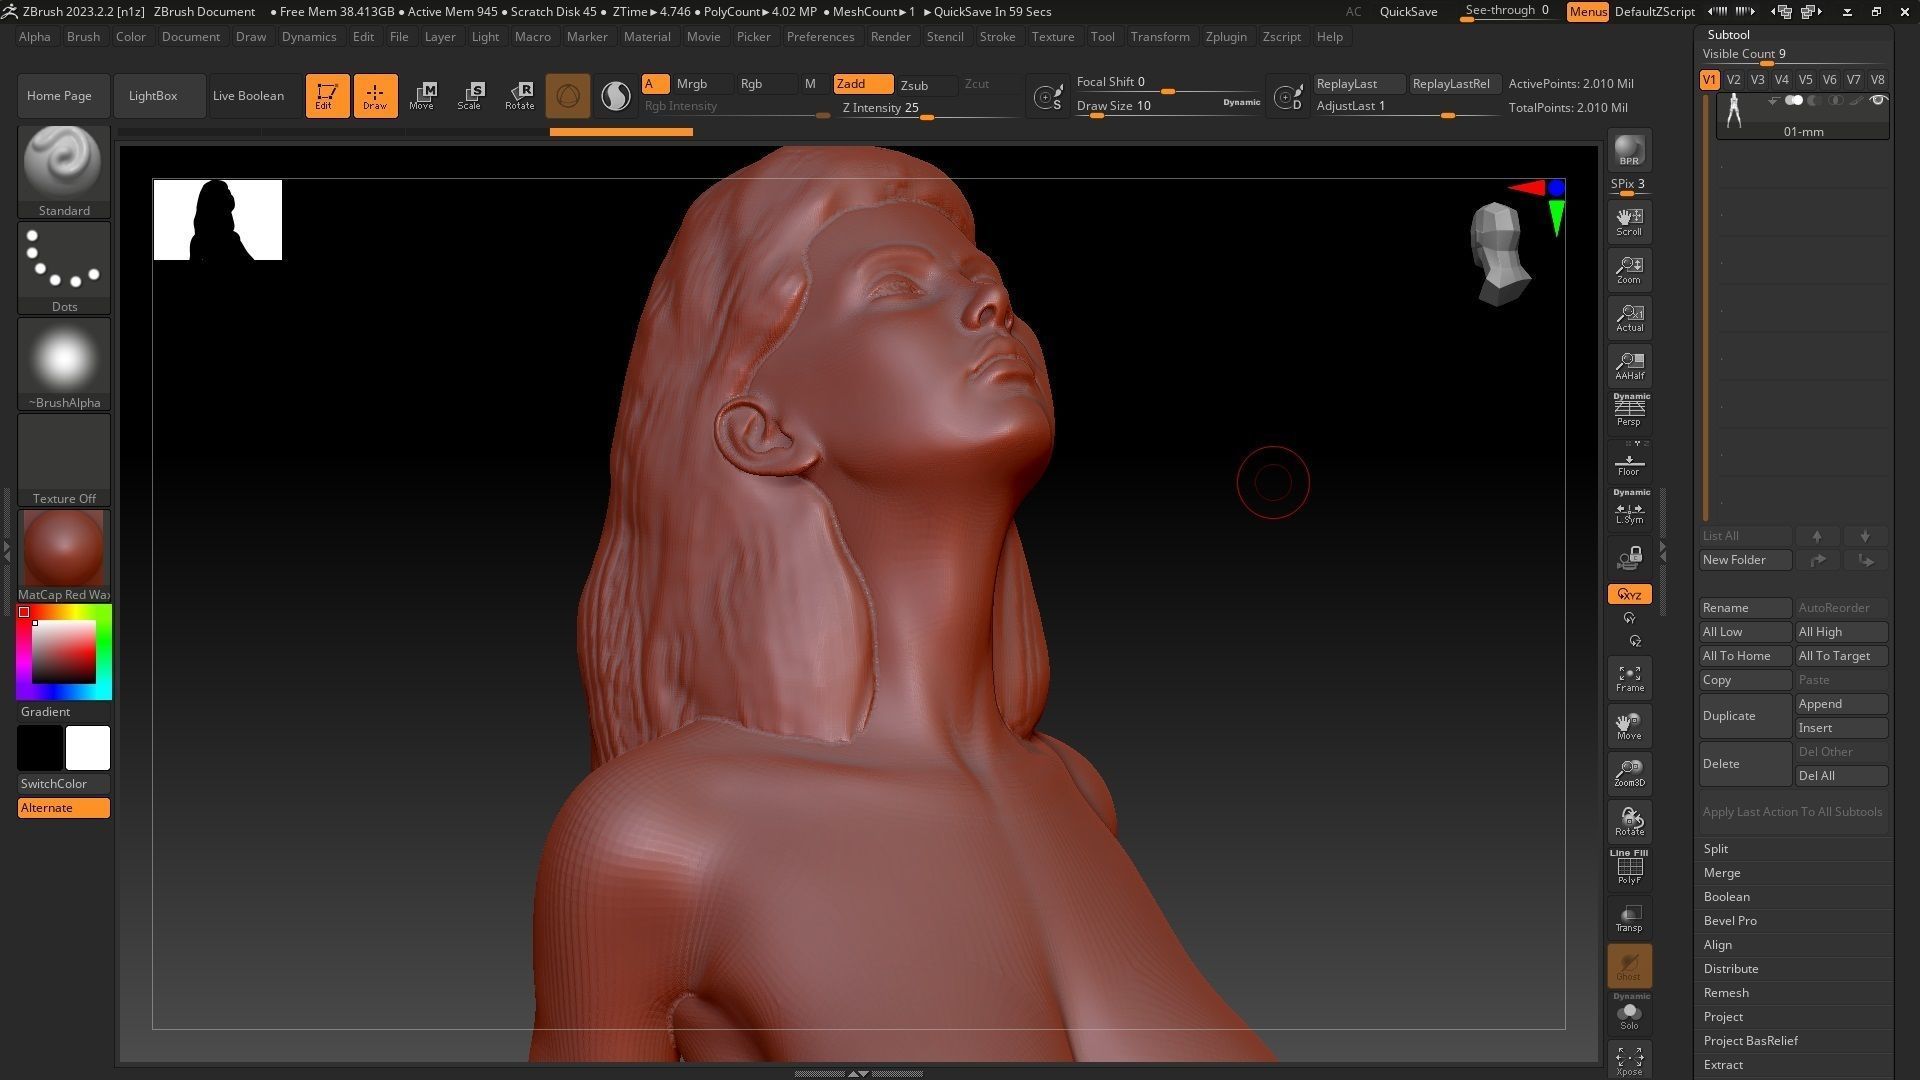Open the Transform menu
This screenshot has height=1080, width=1920.
pyautogui.click(x=1160, y=37)
